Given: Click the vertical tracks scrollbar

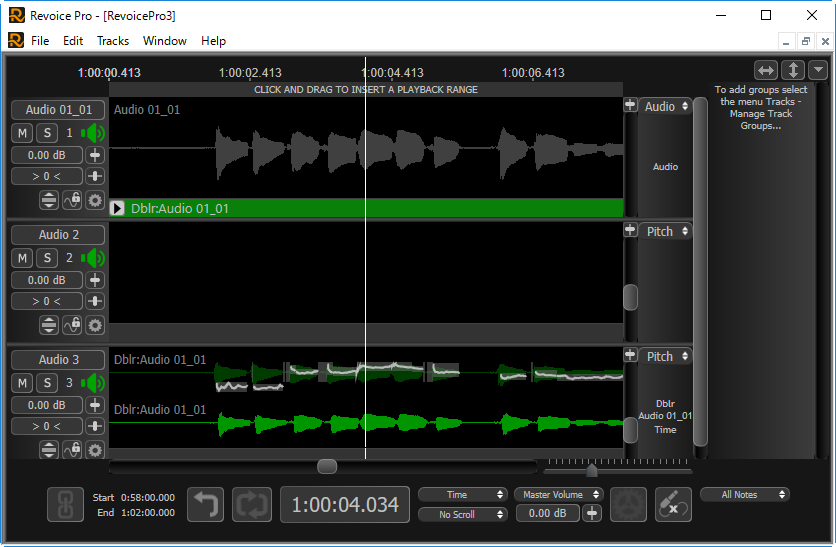Looking at the screenshot, I should point(700,272).
